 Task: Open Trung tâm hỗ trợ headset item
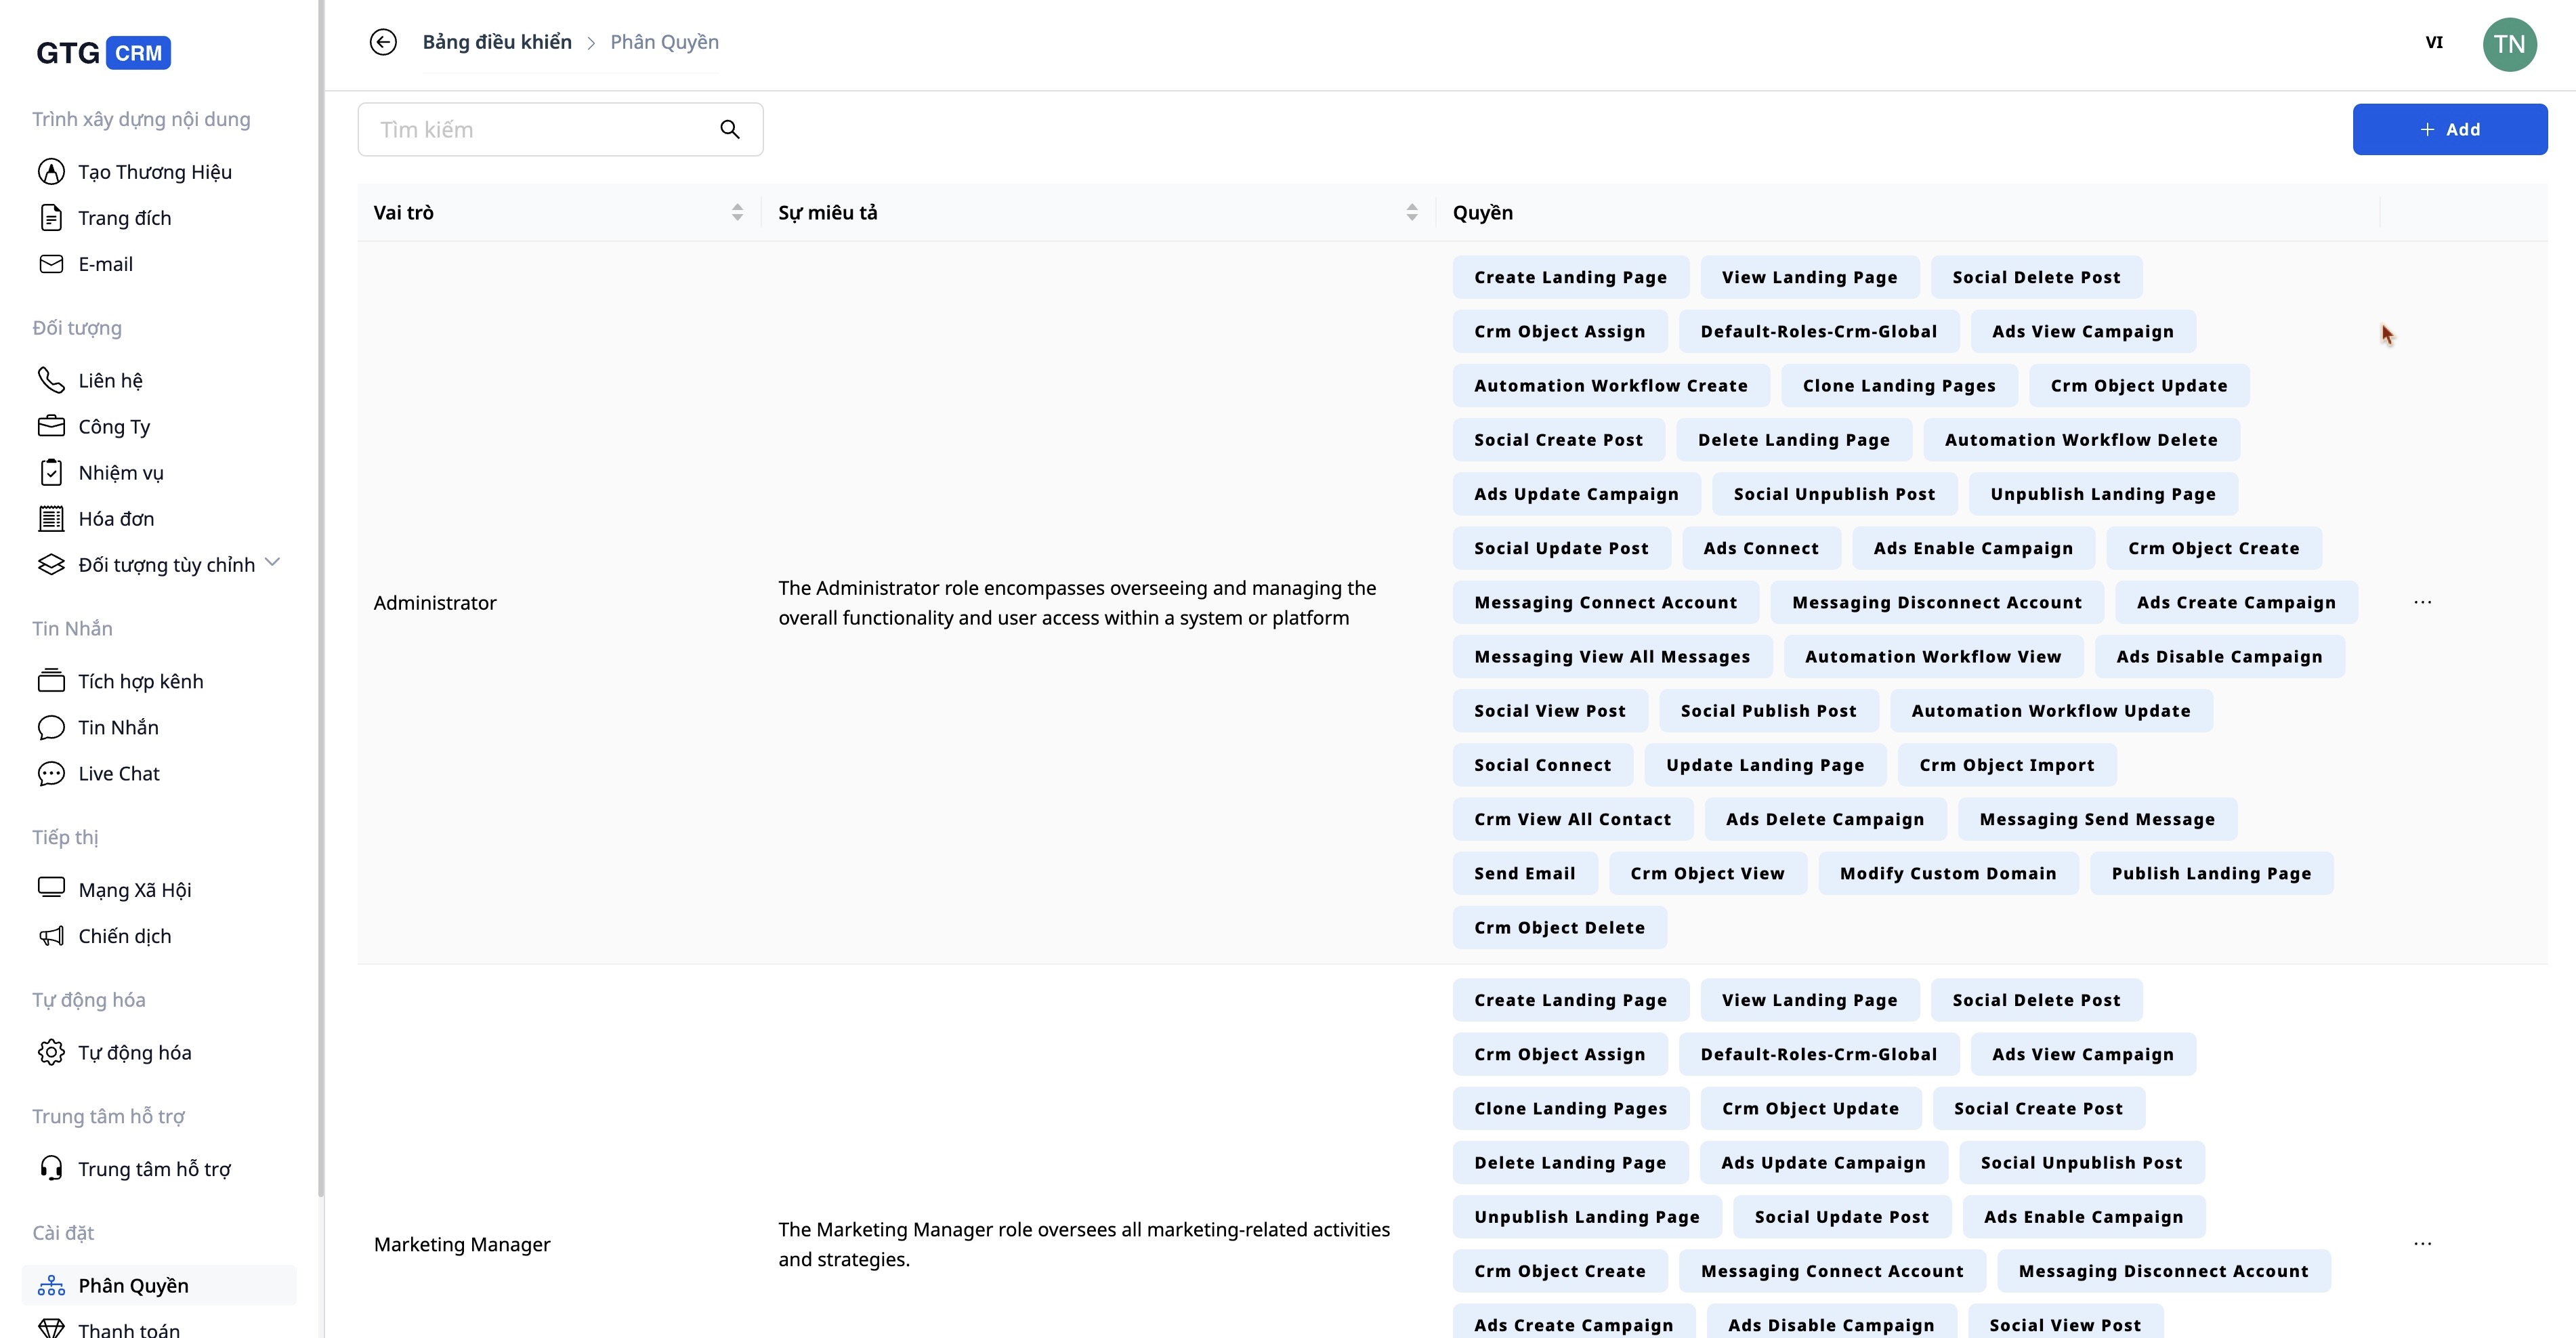coord(51,1168)
